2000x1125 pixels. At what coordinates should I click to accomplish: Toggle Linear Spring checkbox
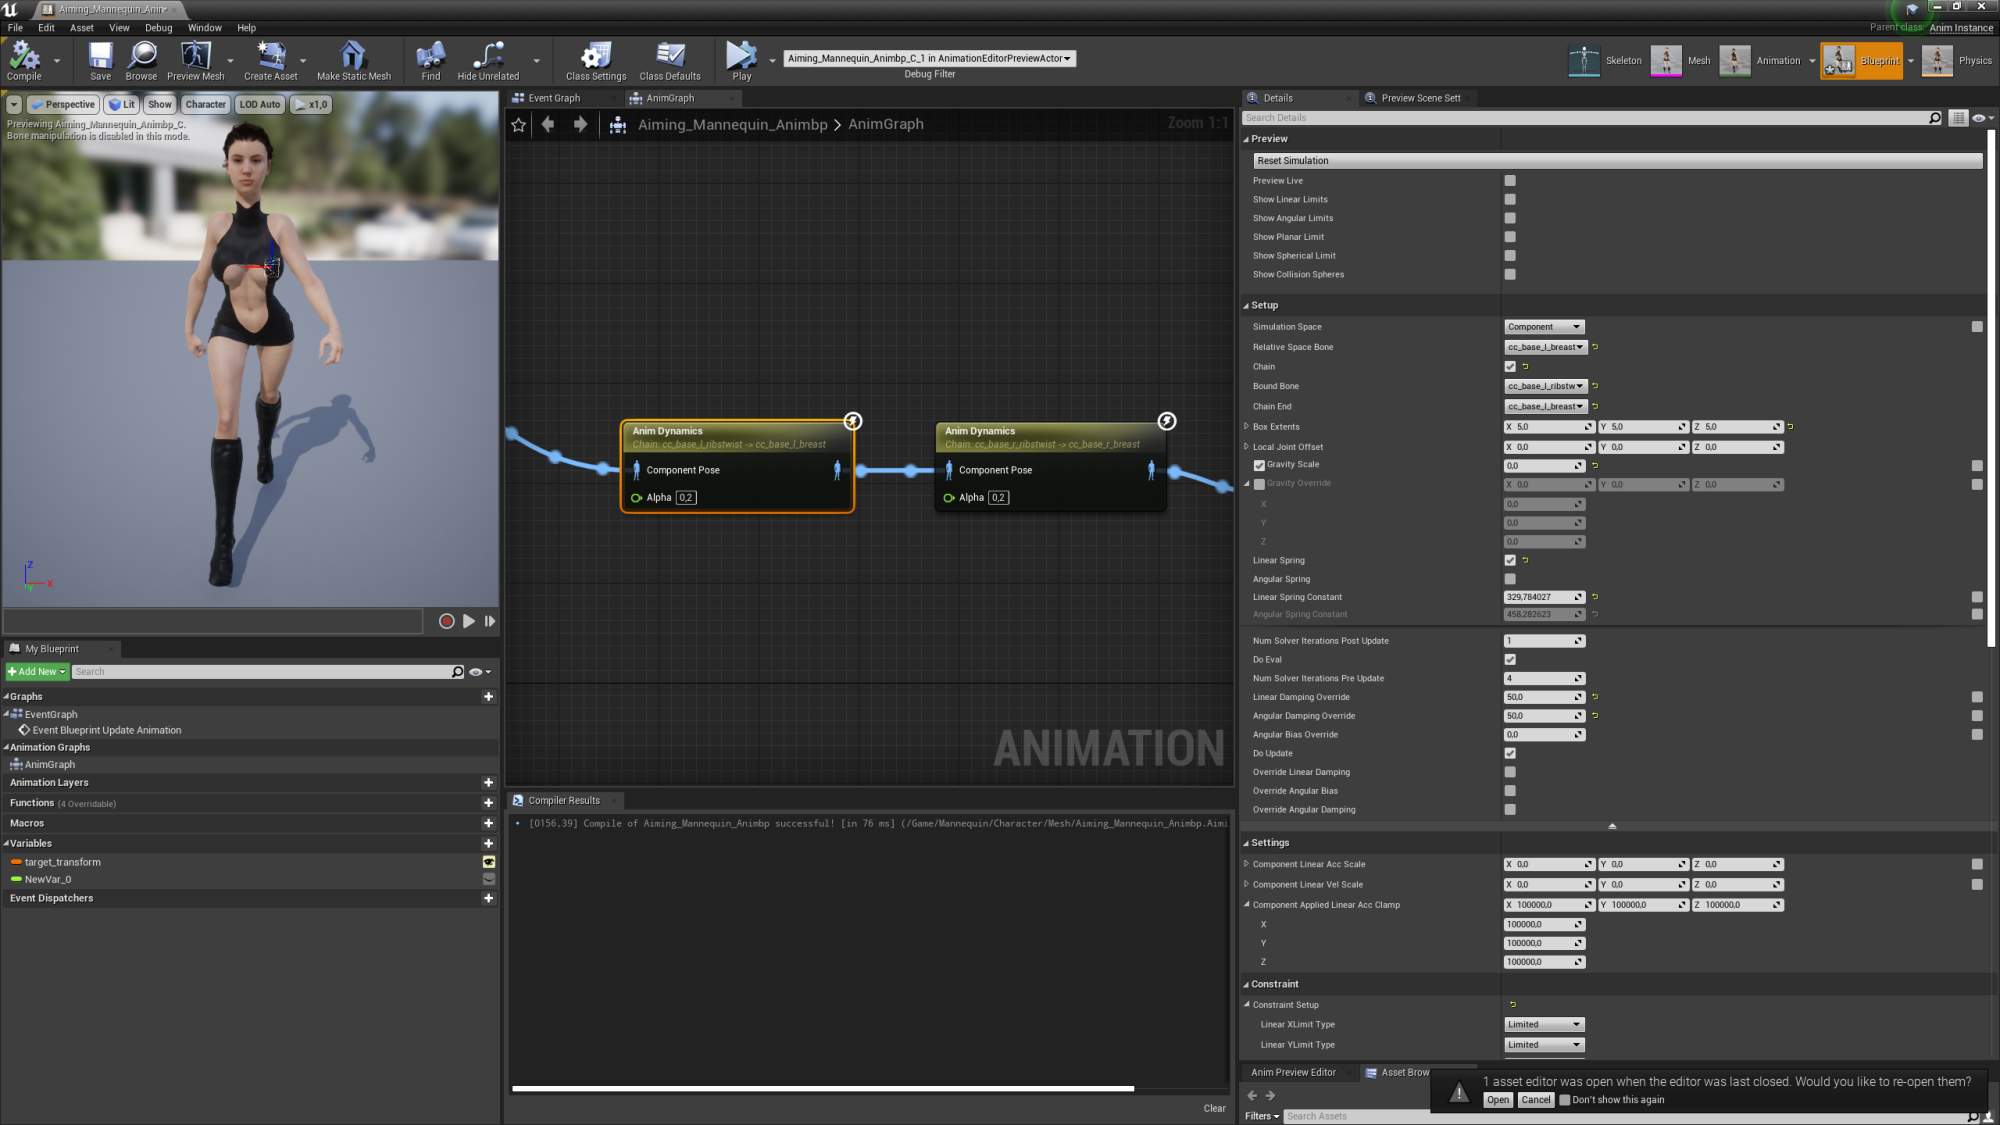point(1510,561)
